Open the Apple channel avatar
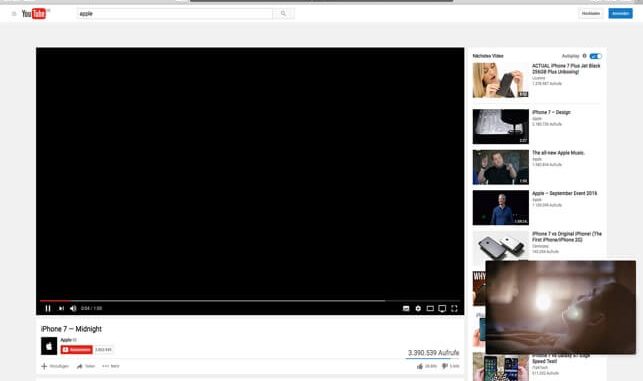This screenshot has height=381, width=643. [49, 346]
